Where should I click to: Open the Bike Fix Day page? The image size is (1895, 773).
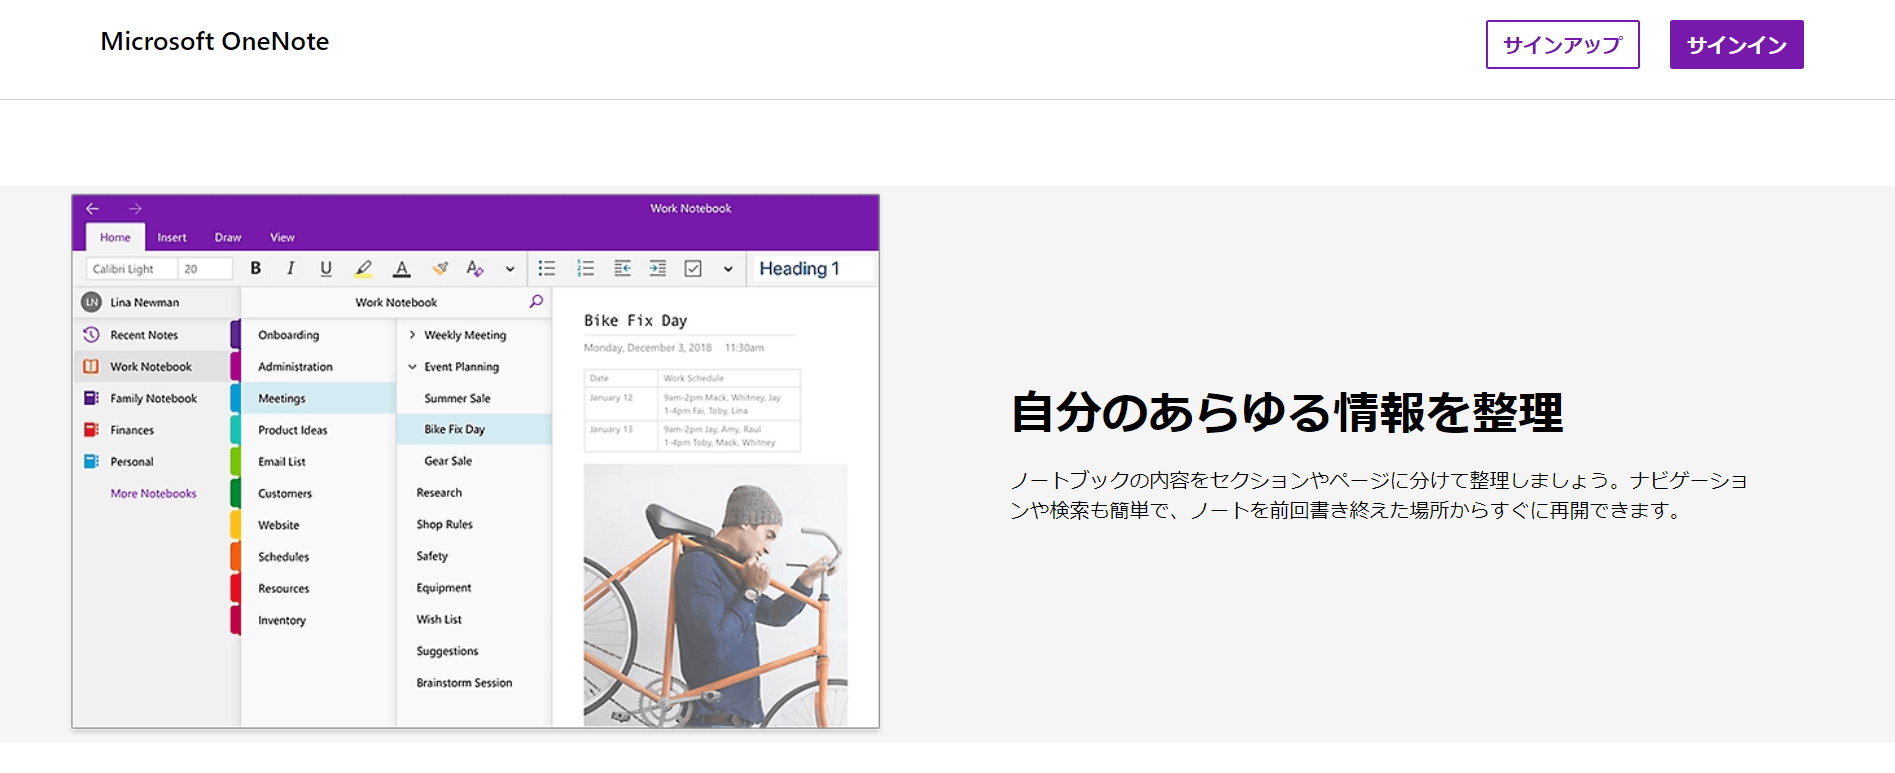(x=474, y=429)
